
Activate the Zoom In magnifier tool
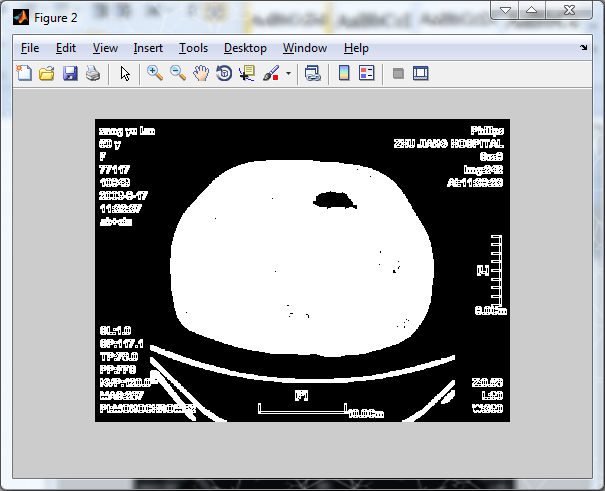pos(155,73)
